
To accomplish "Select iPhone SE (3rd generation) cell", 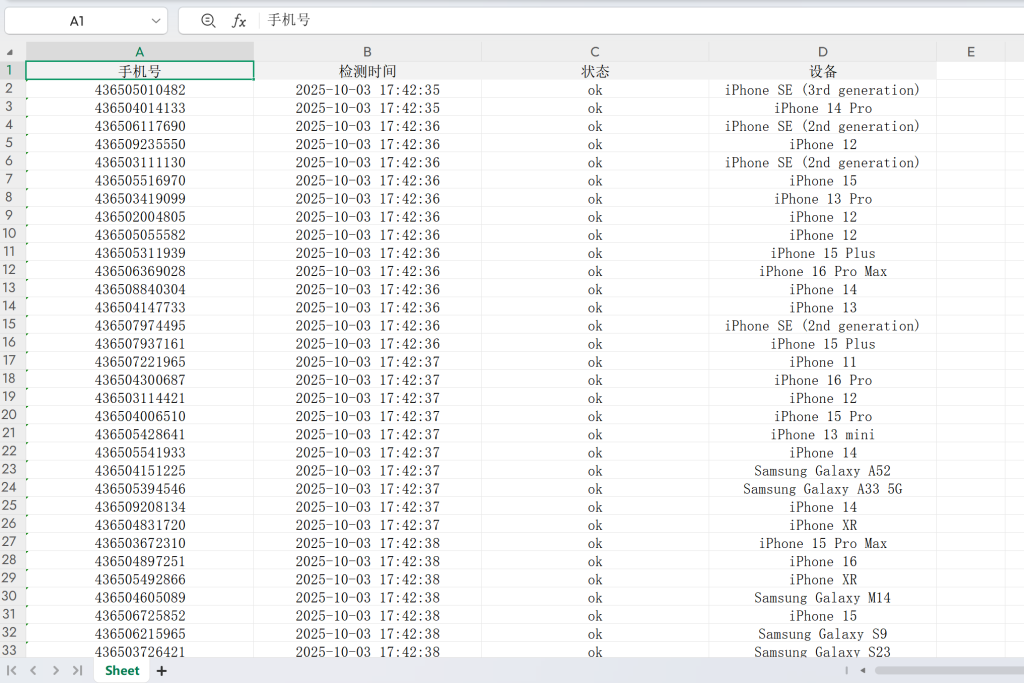I will click(x=822, y=89).
